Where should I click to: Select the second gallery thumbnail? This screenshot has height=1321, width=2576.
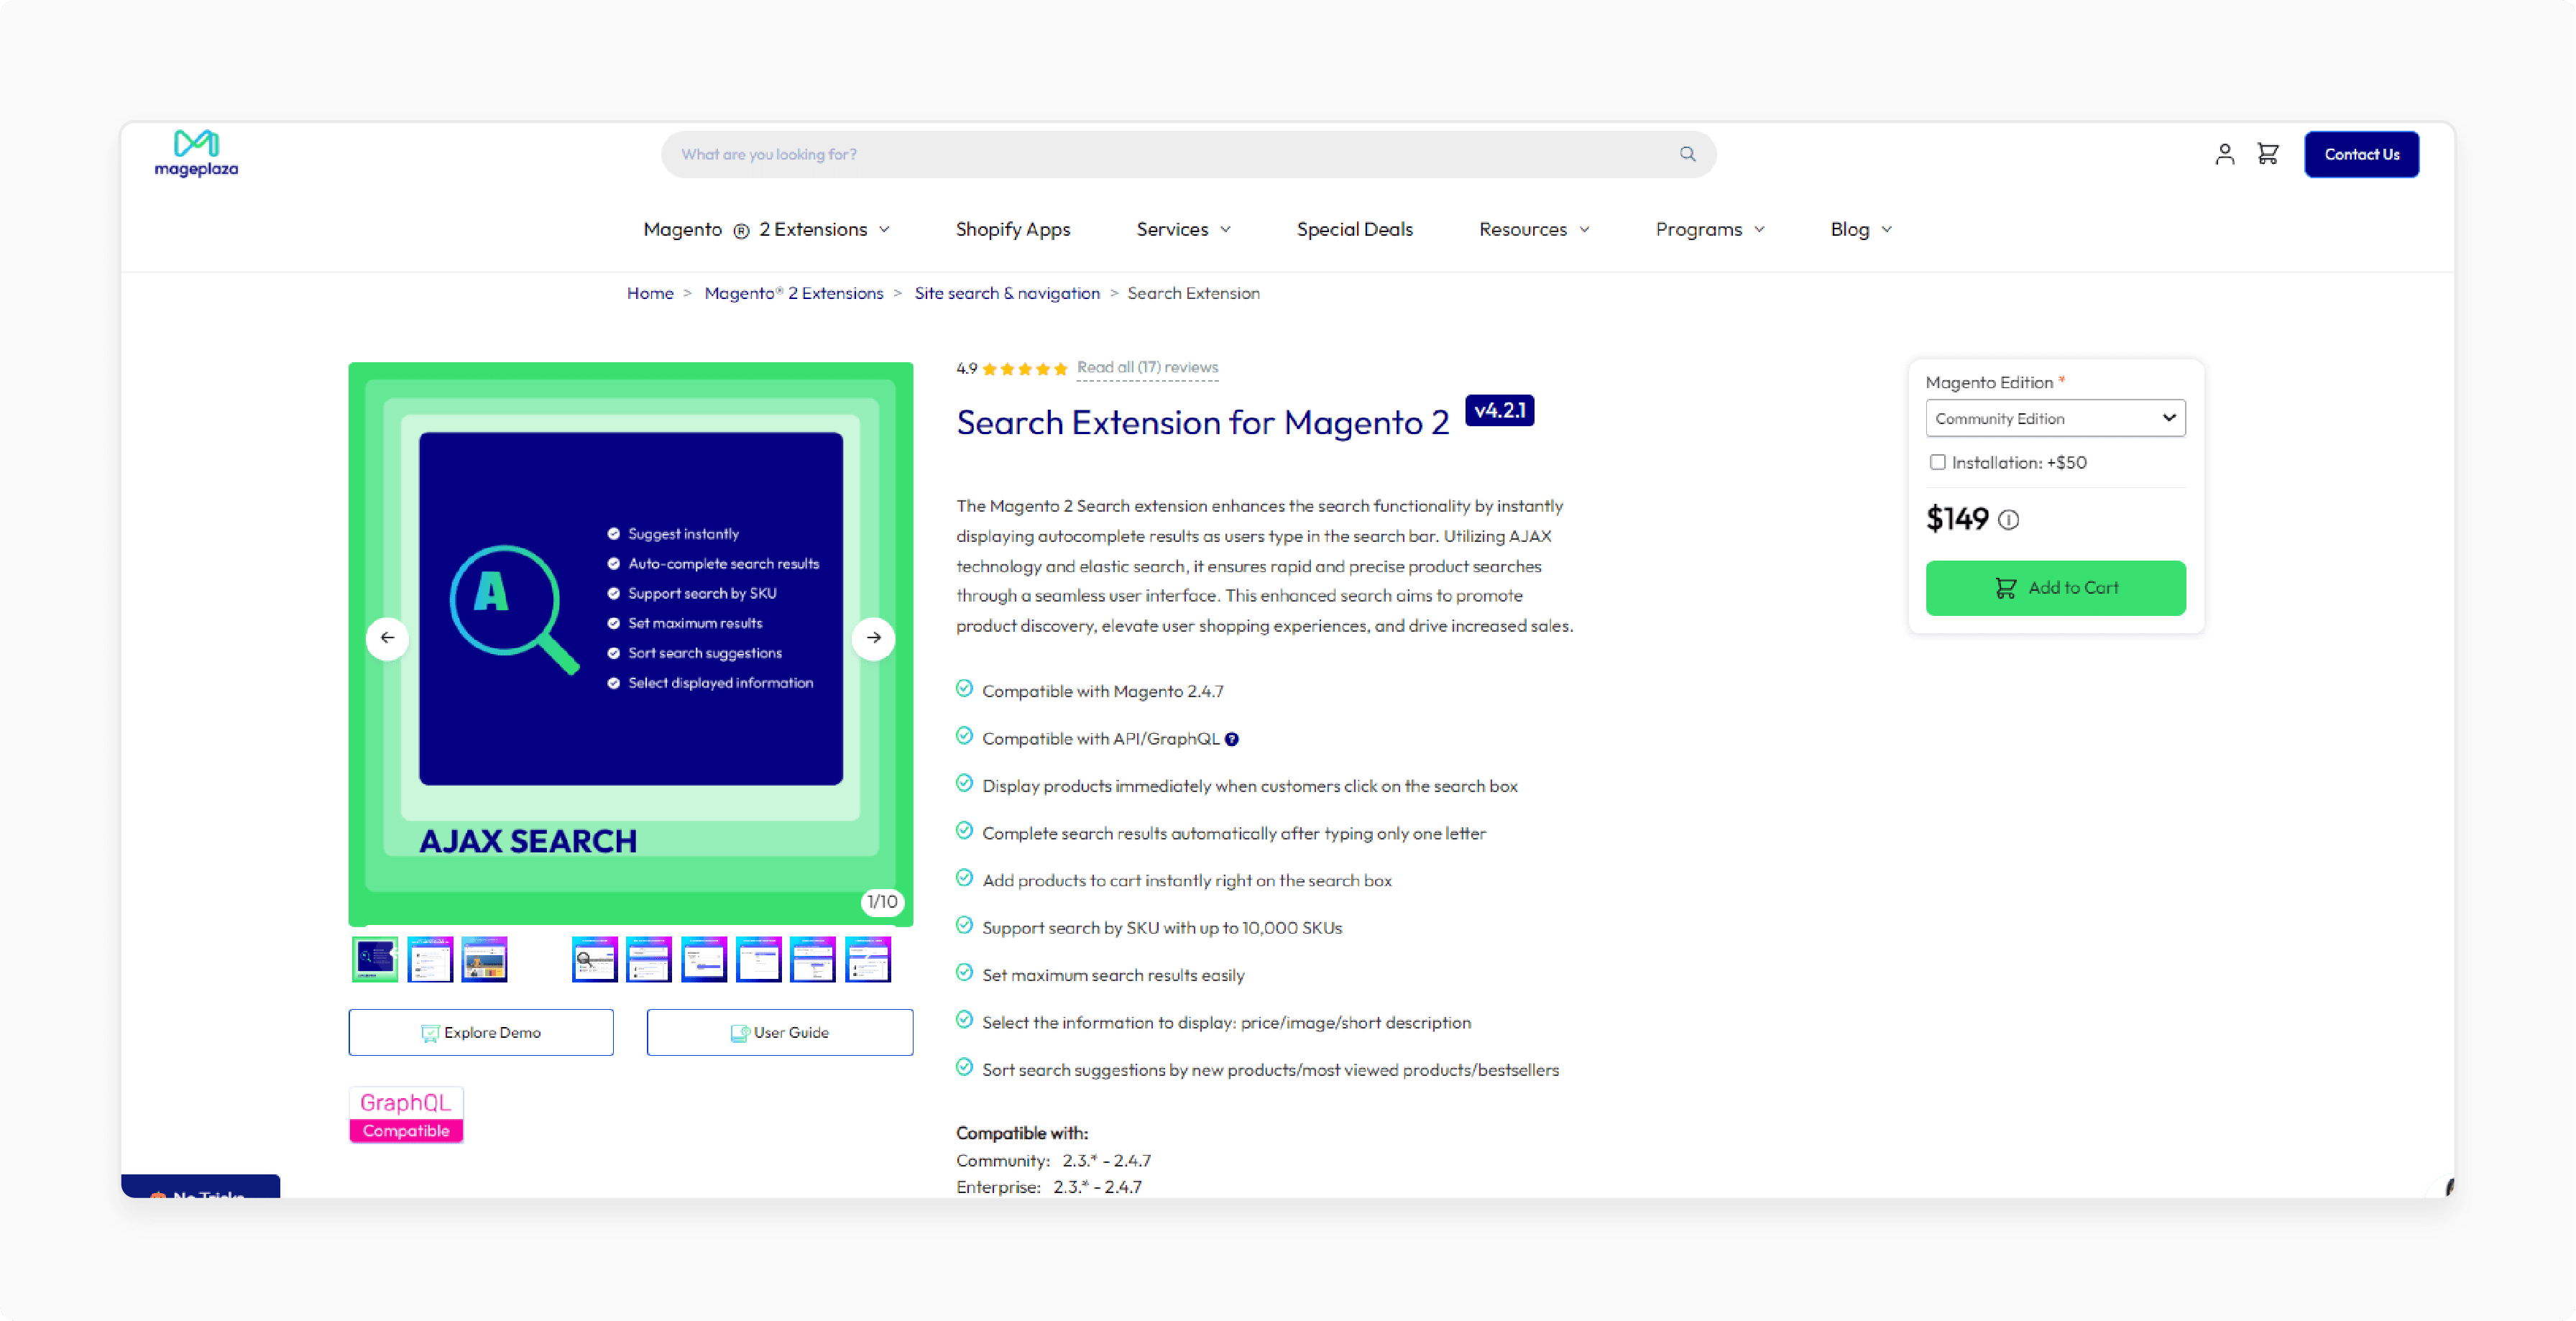click(430, 960)
